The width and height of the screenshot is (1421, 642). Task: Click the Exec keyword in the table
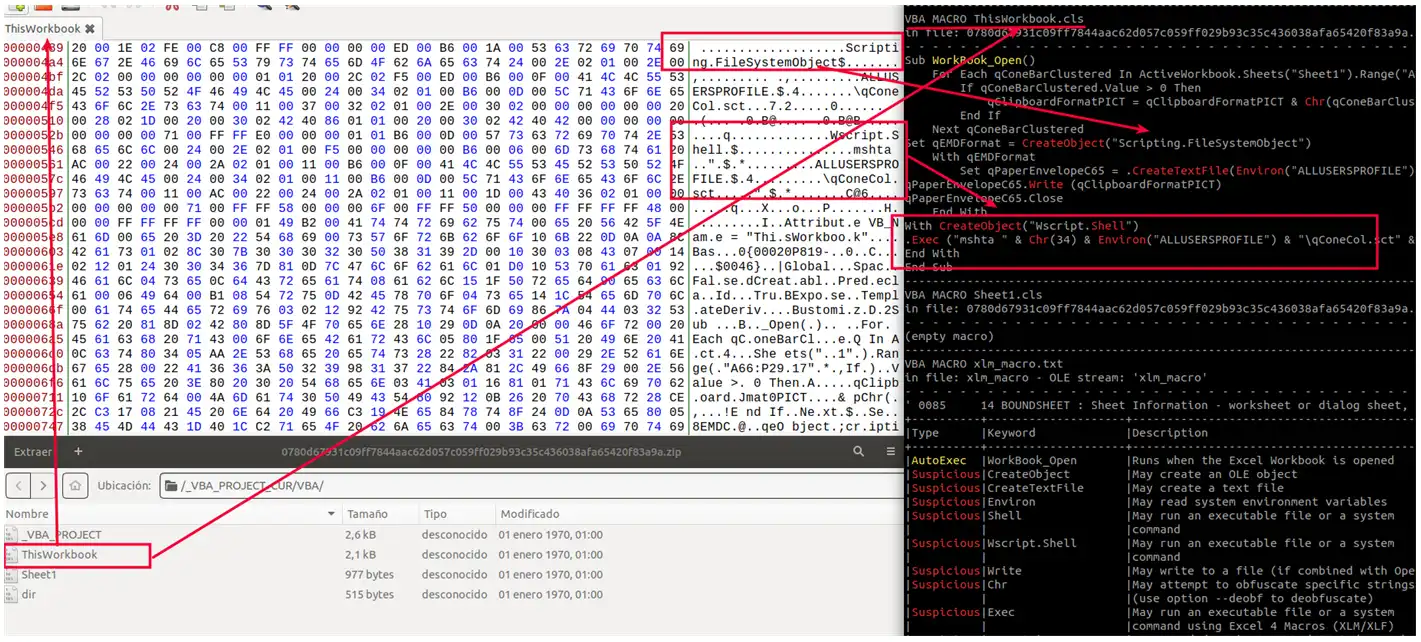(1001, 612)
